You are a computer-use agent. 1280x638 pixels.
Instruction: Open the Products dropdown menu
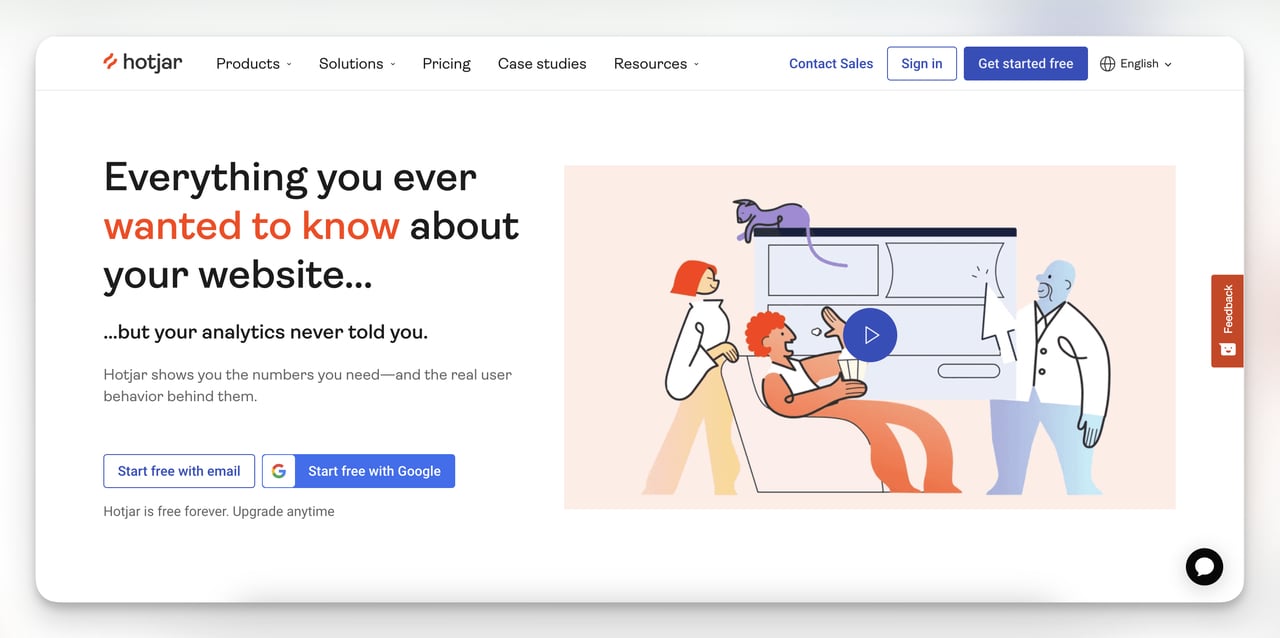click(254, 63)
